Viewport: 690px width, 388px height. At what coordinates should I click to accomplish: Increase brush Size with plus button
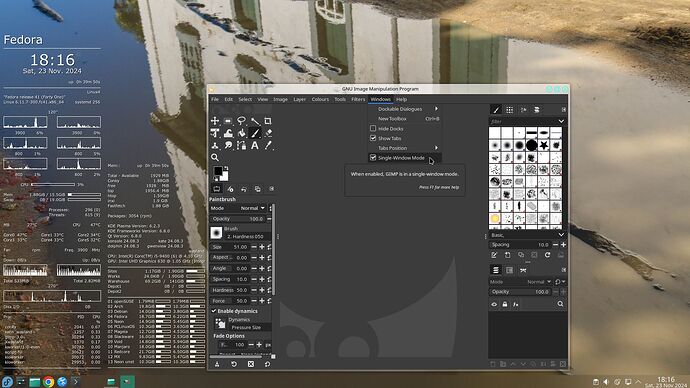point(261,247)
